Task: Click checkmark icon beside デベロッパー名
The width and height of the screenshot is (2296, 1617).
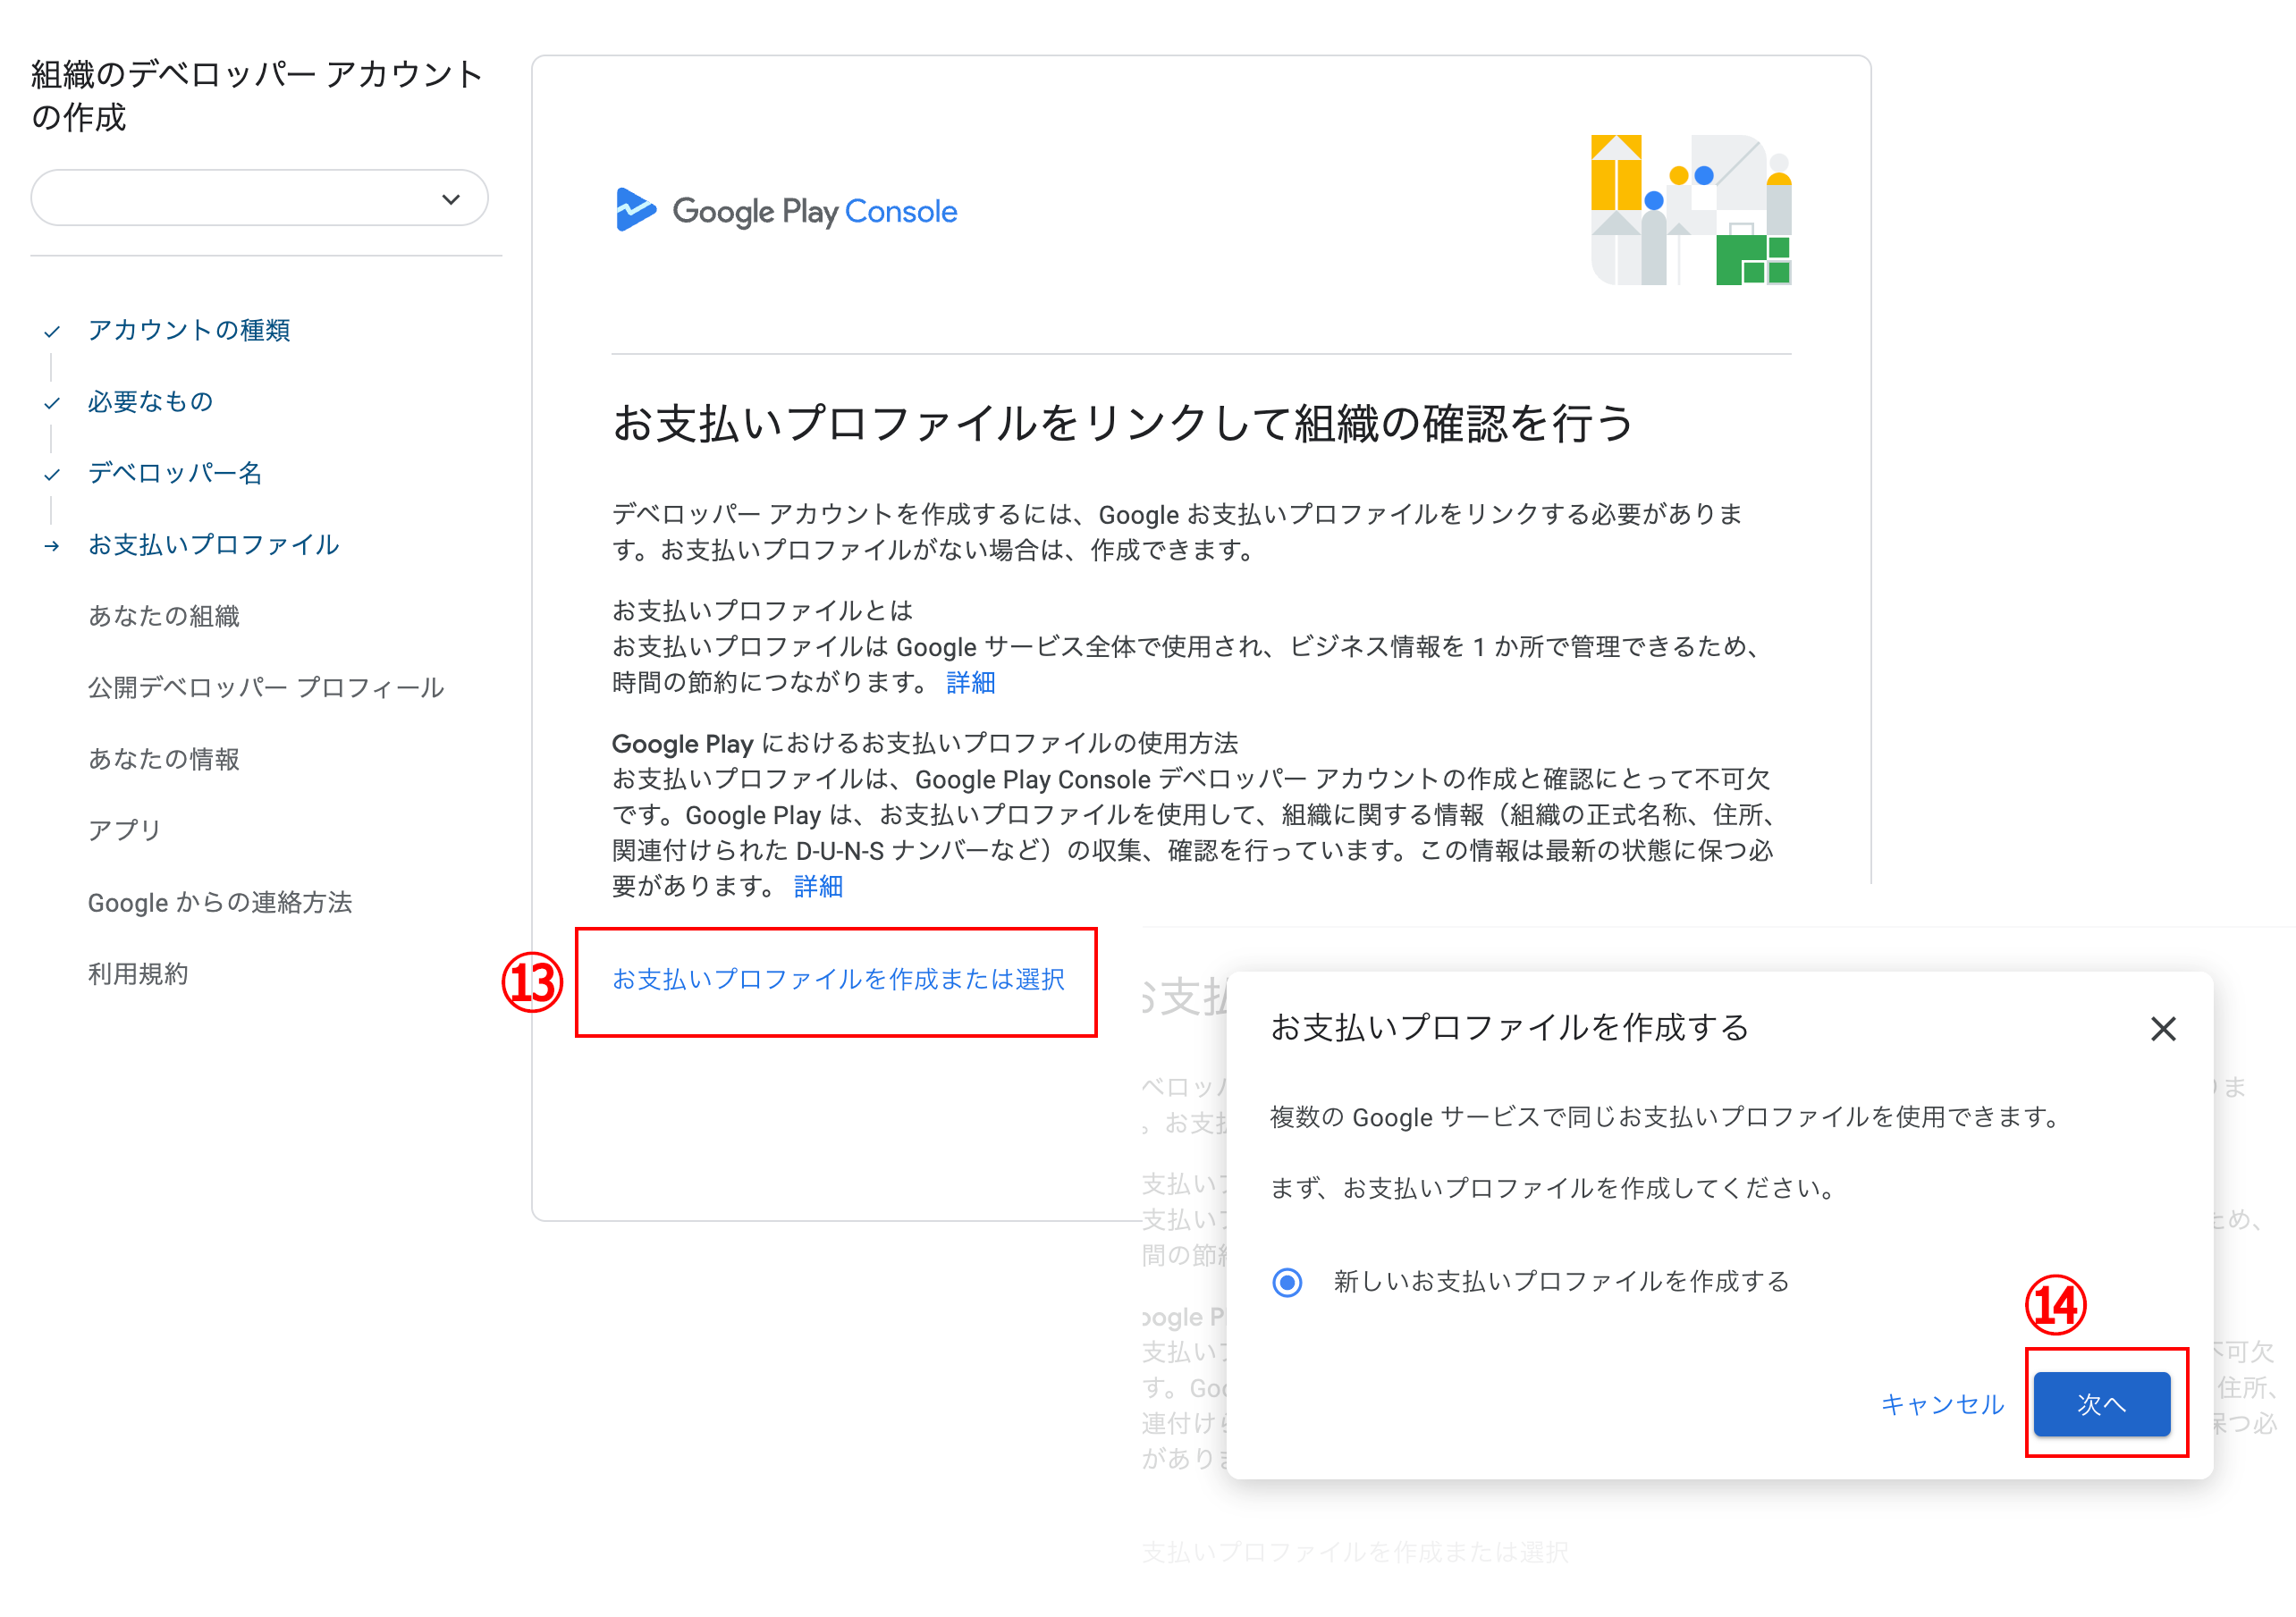Action: click(52, 475)
